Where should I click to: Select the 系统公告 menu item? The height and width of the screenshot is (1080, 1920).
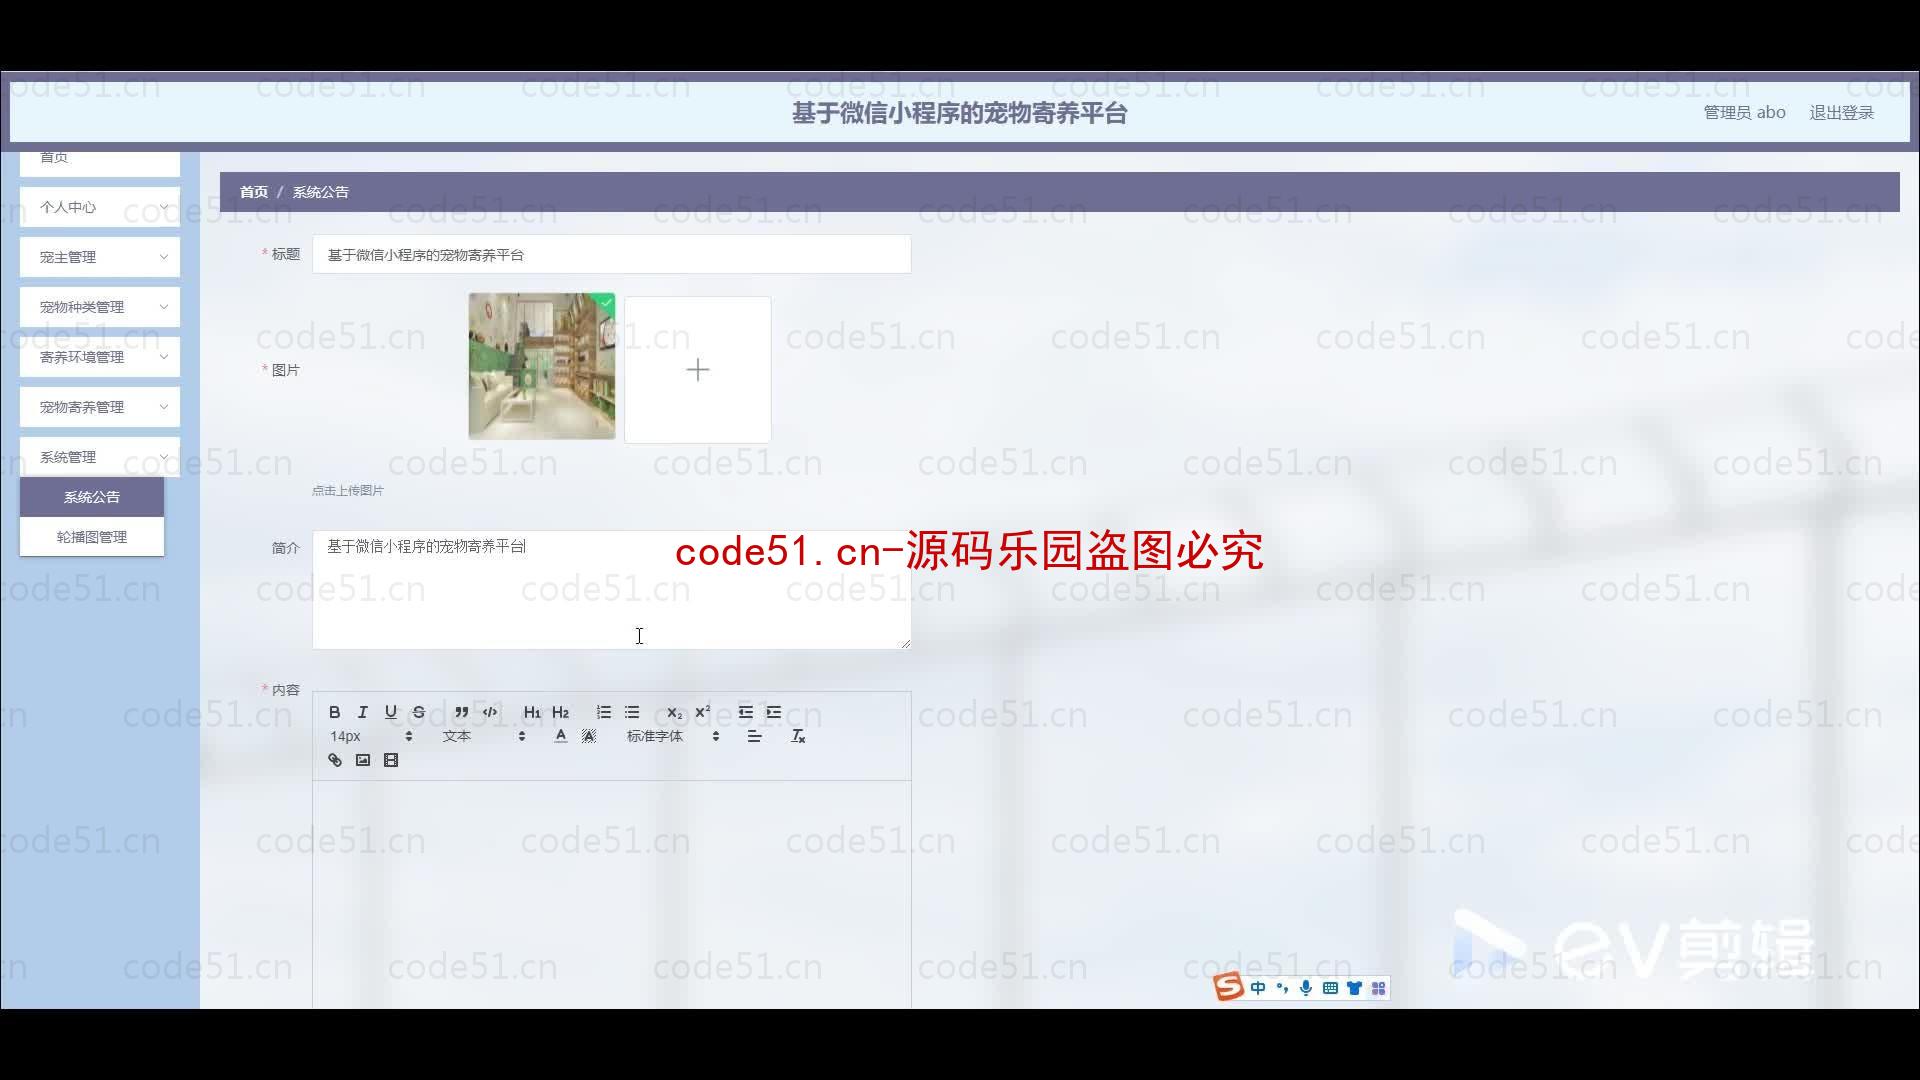[91, 496]
